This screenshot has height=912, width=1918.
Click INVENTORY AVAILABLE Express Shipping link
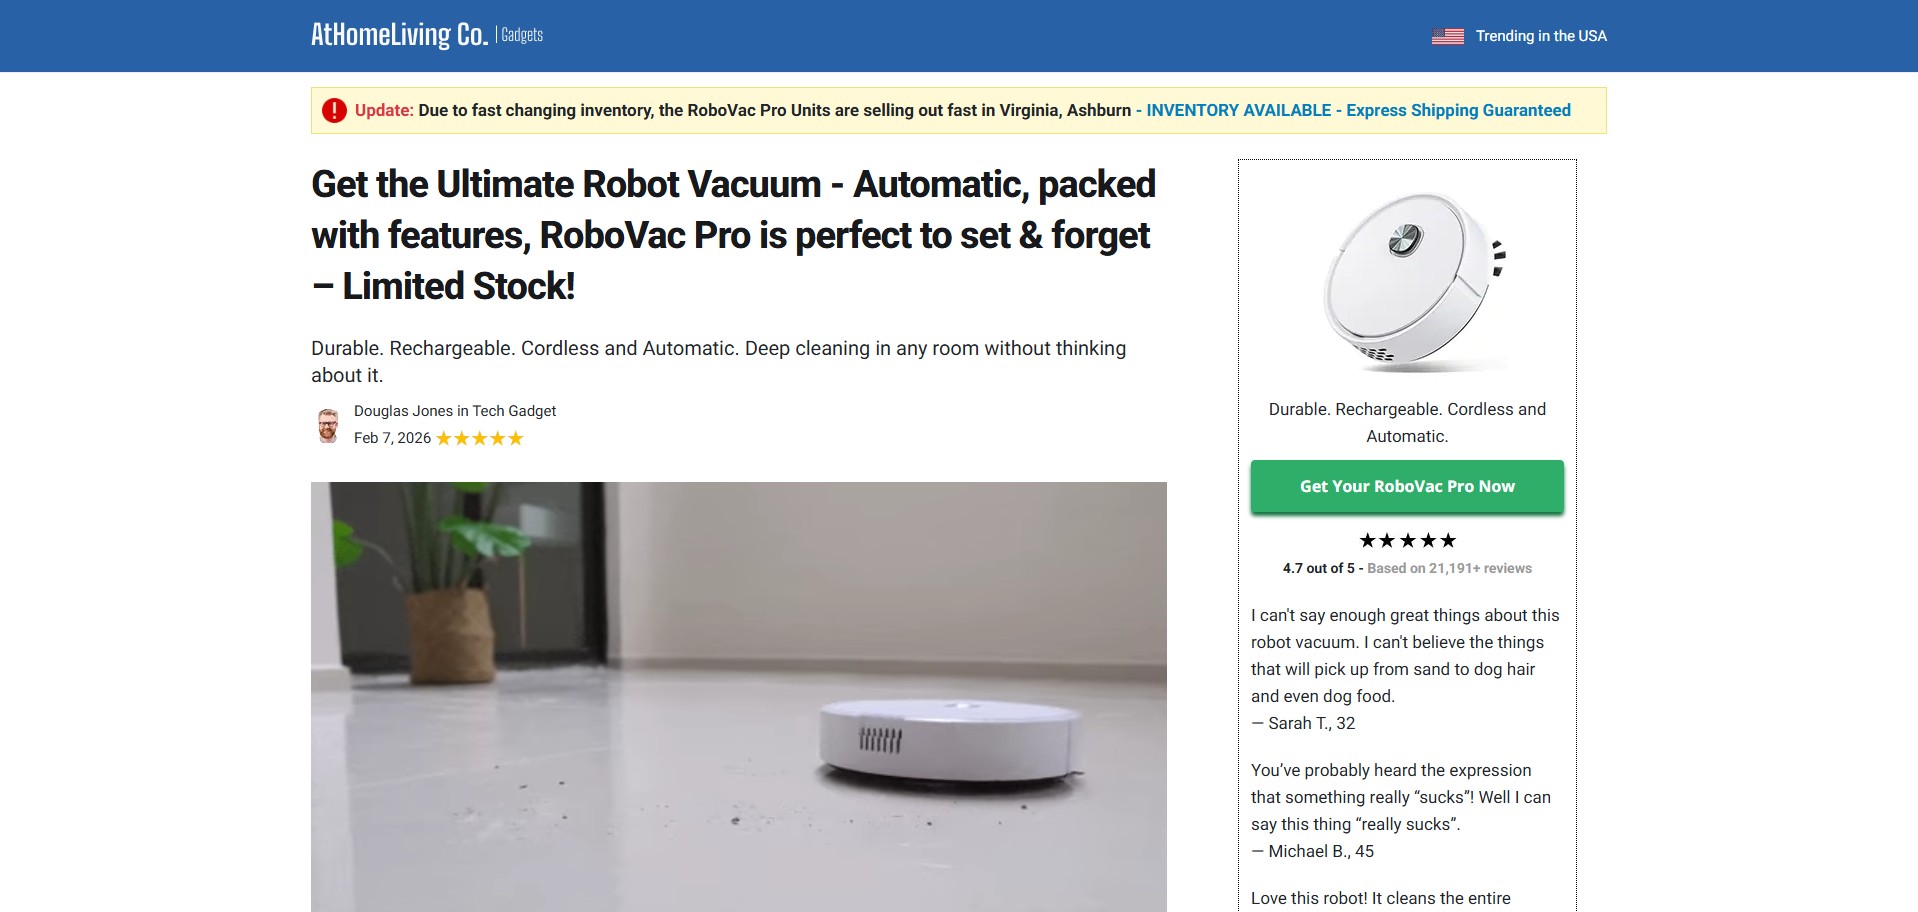click(x=1358, y=110)
